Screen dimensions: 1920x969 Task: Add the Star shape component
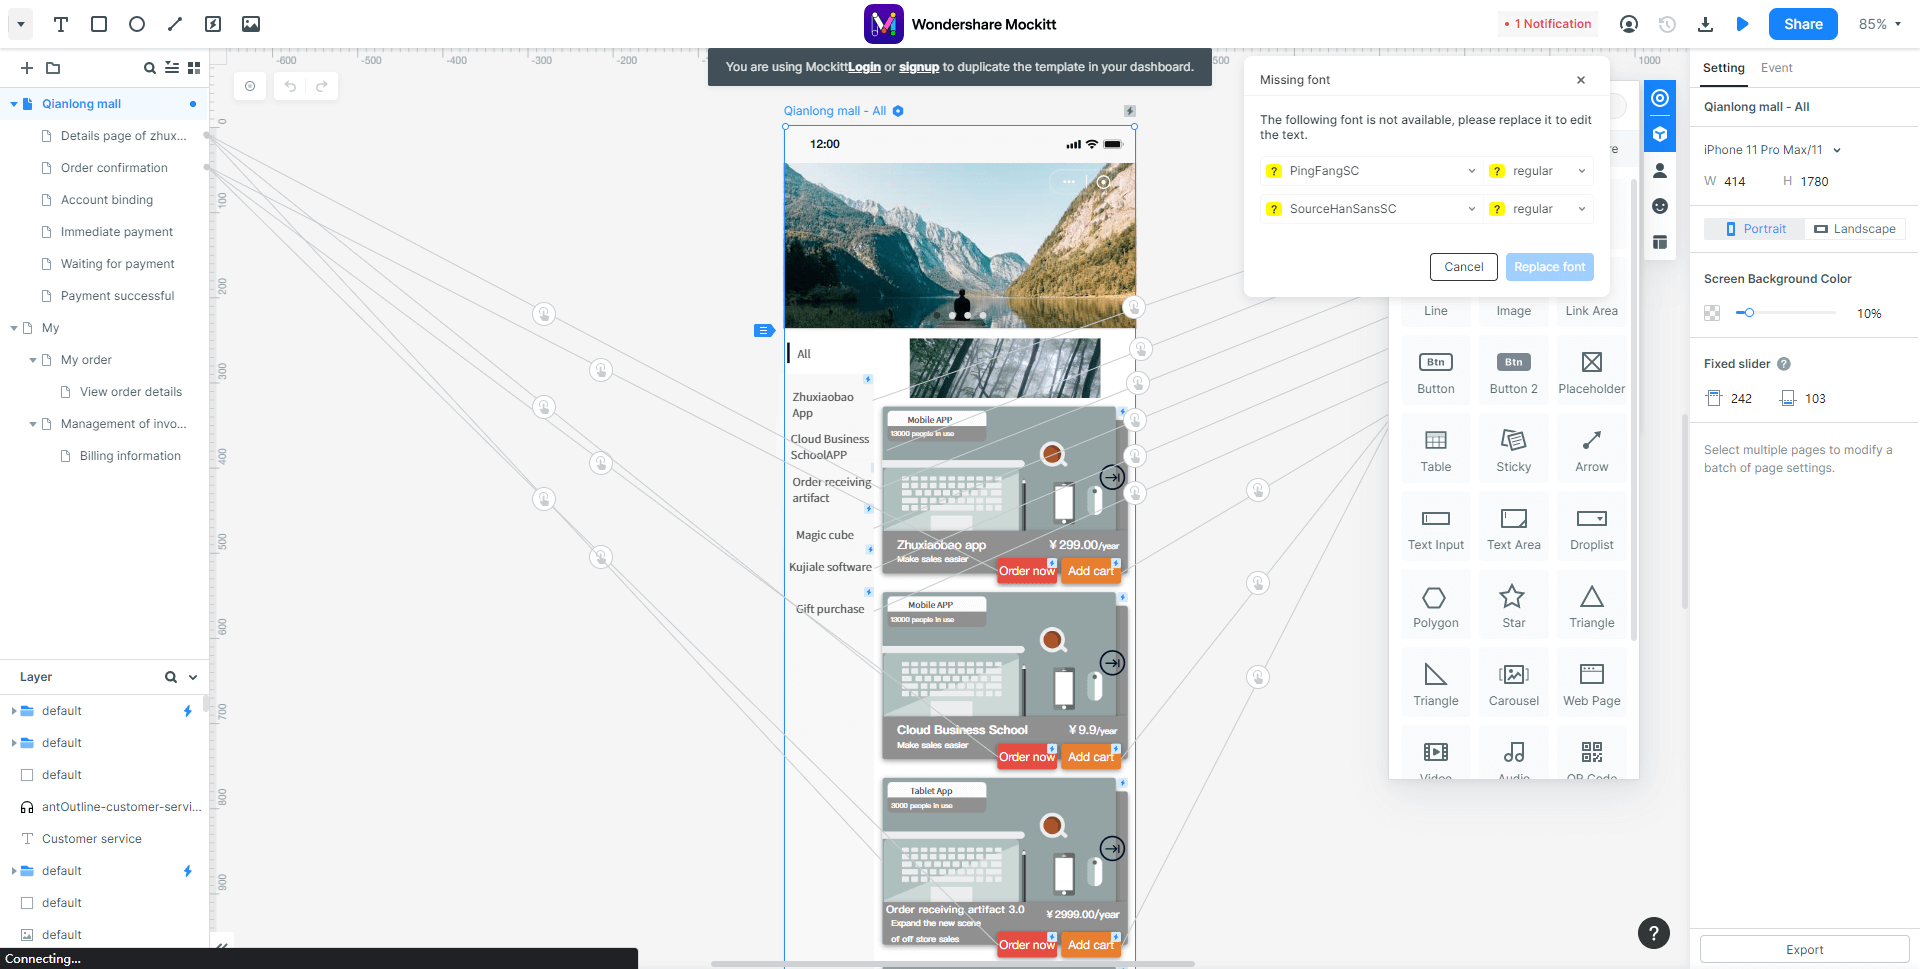click(1513, 605)
